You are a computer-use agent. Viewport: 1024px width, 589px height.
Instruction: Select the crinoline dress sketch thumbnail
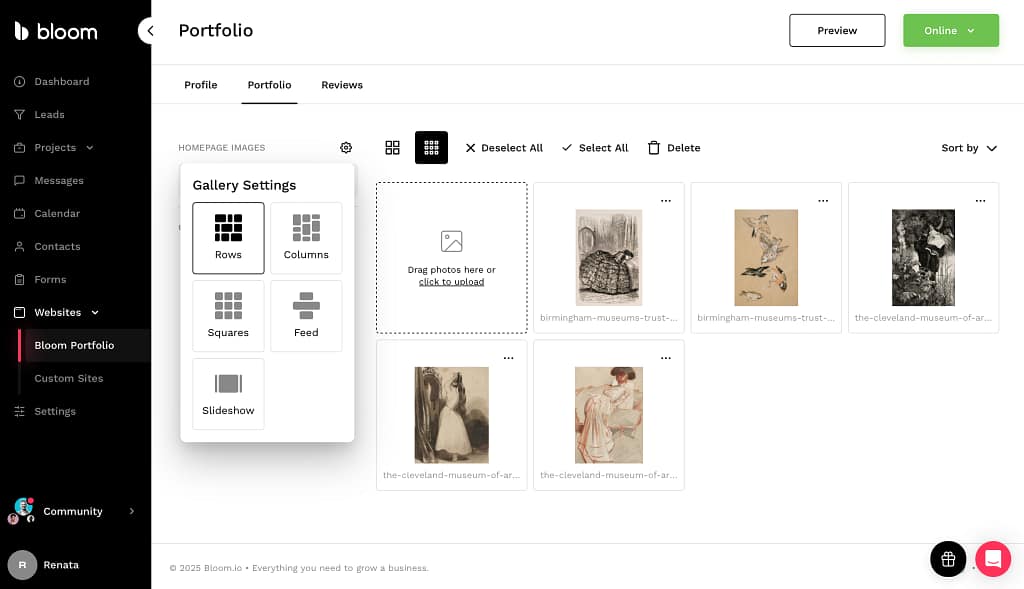(609, 257)
